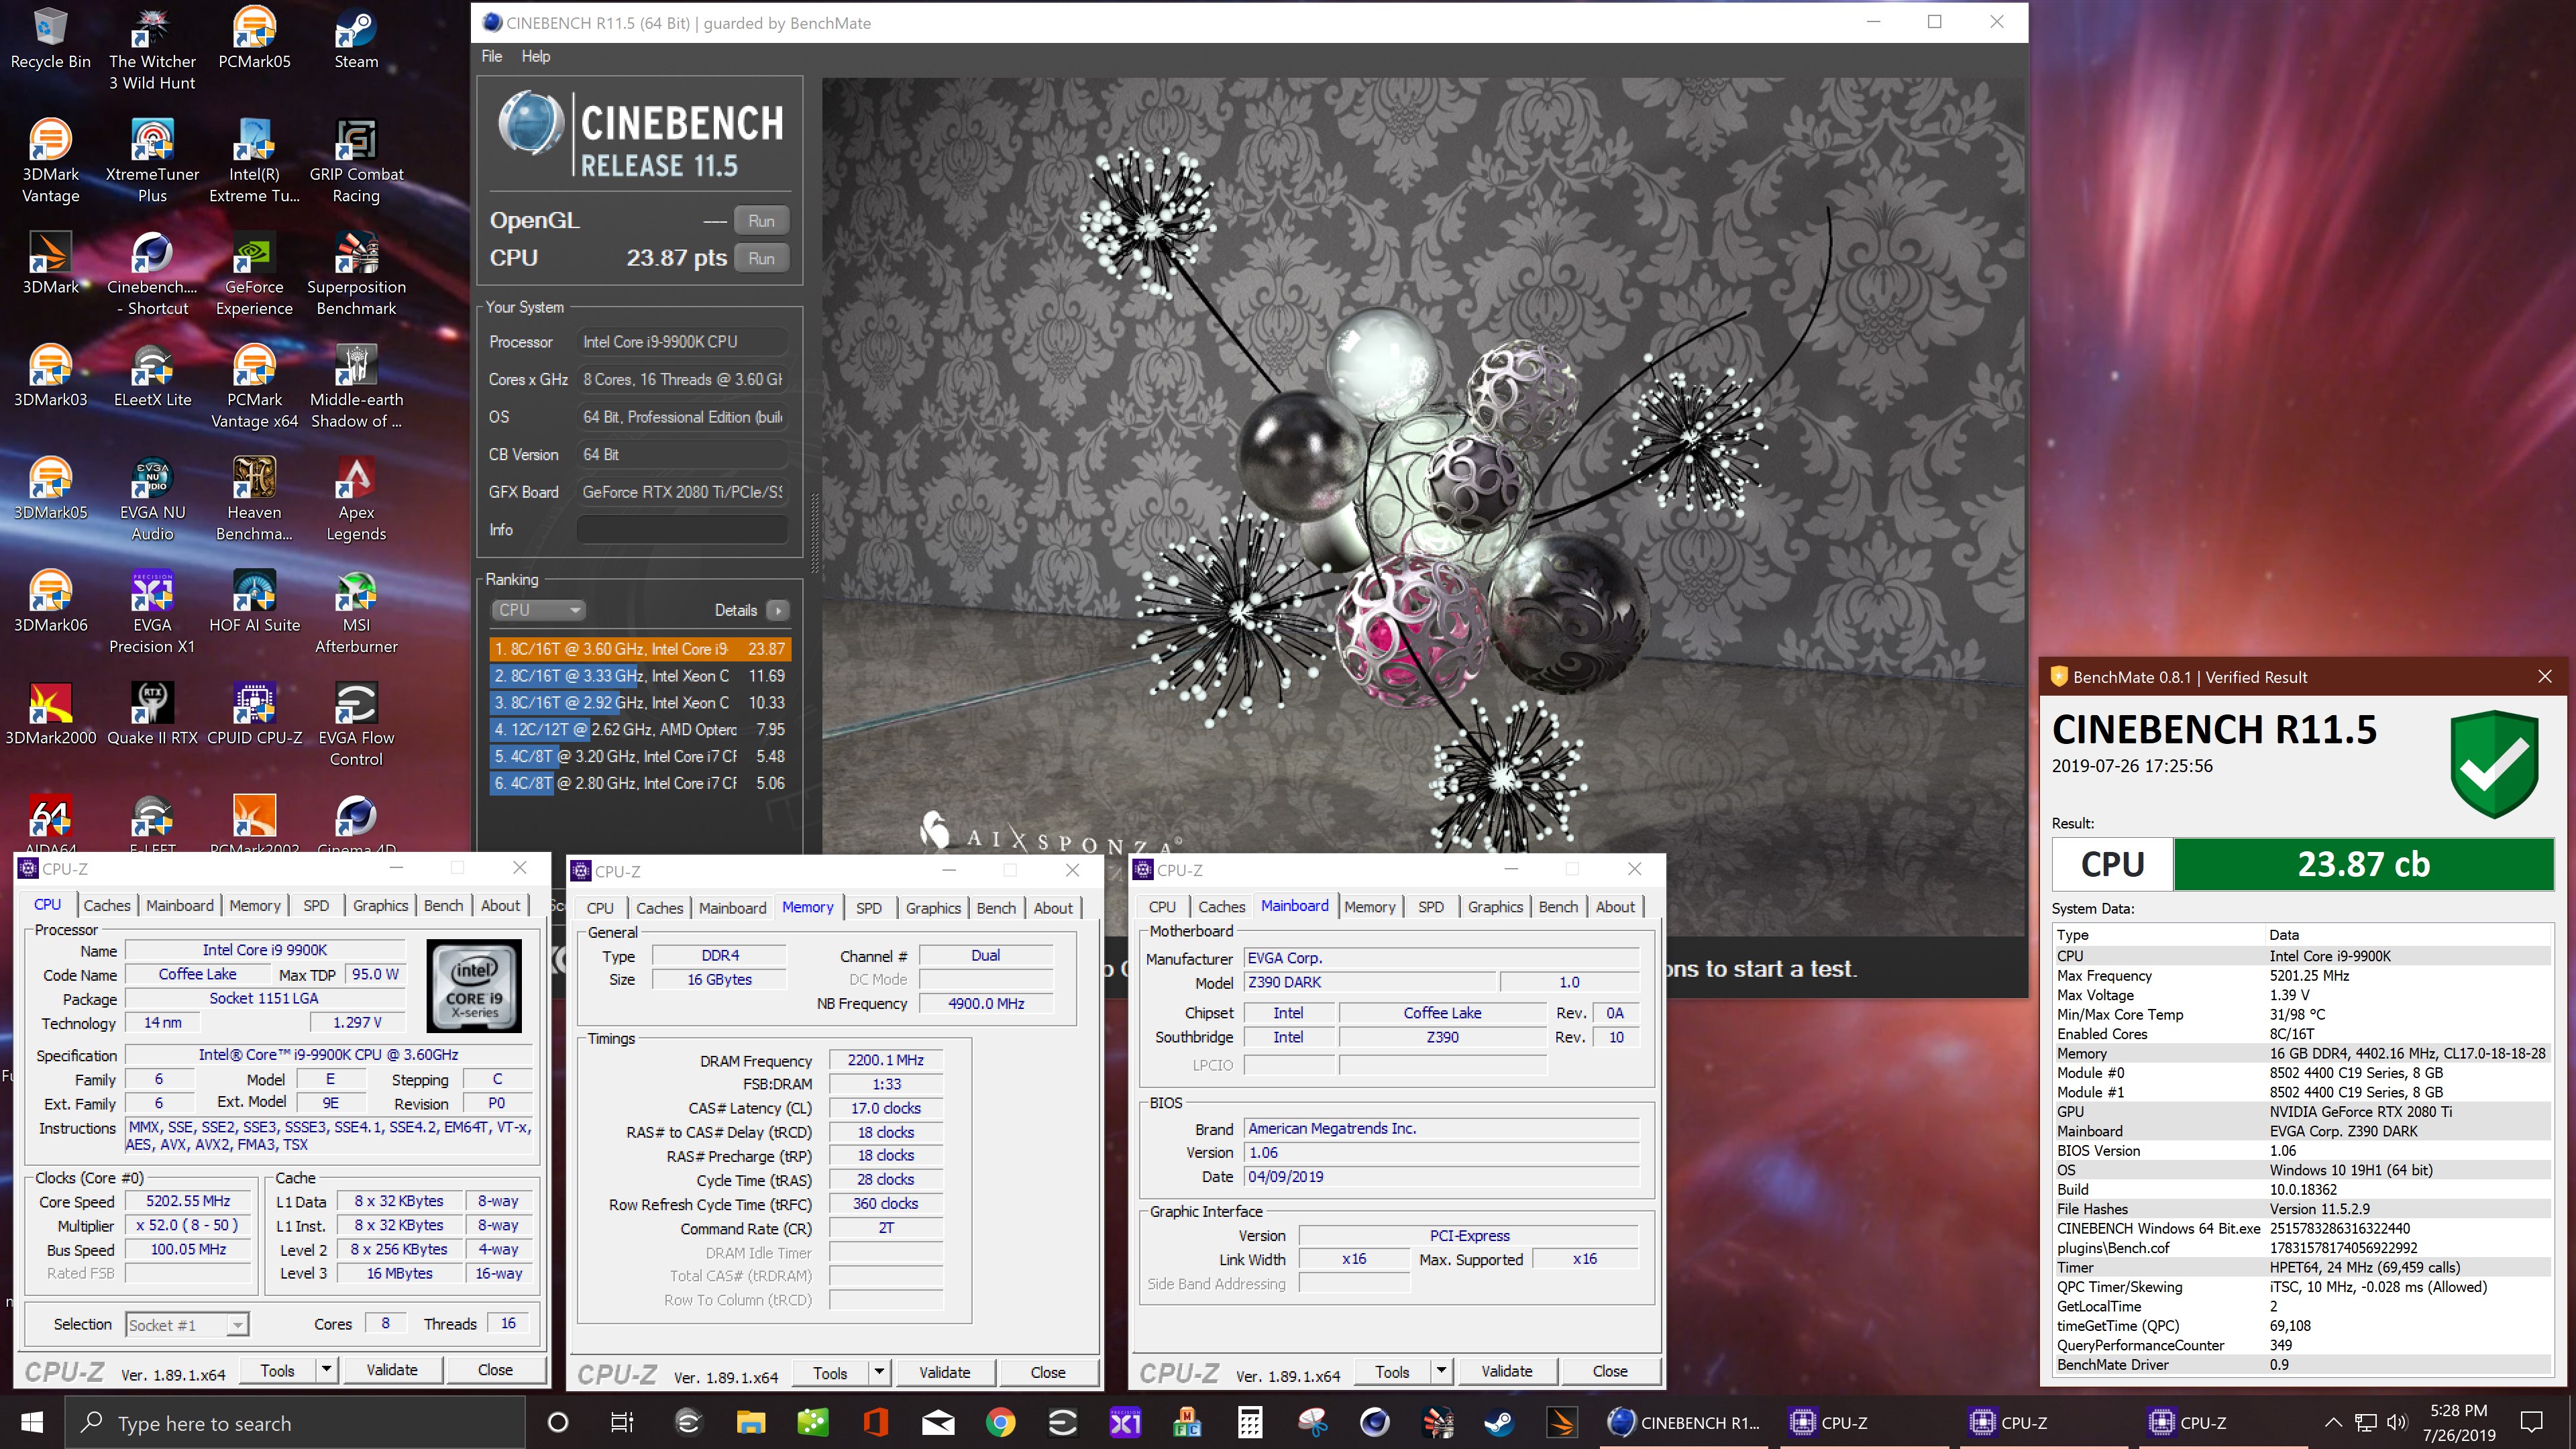
Task: Switch to SPD tab in Memory CPU-Z window
Action: pyautogui.click(x=869, y=908)
